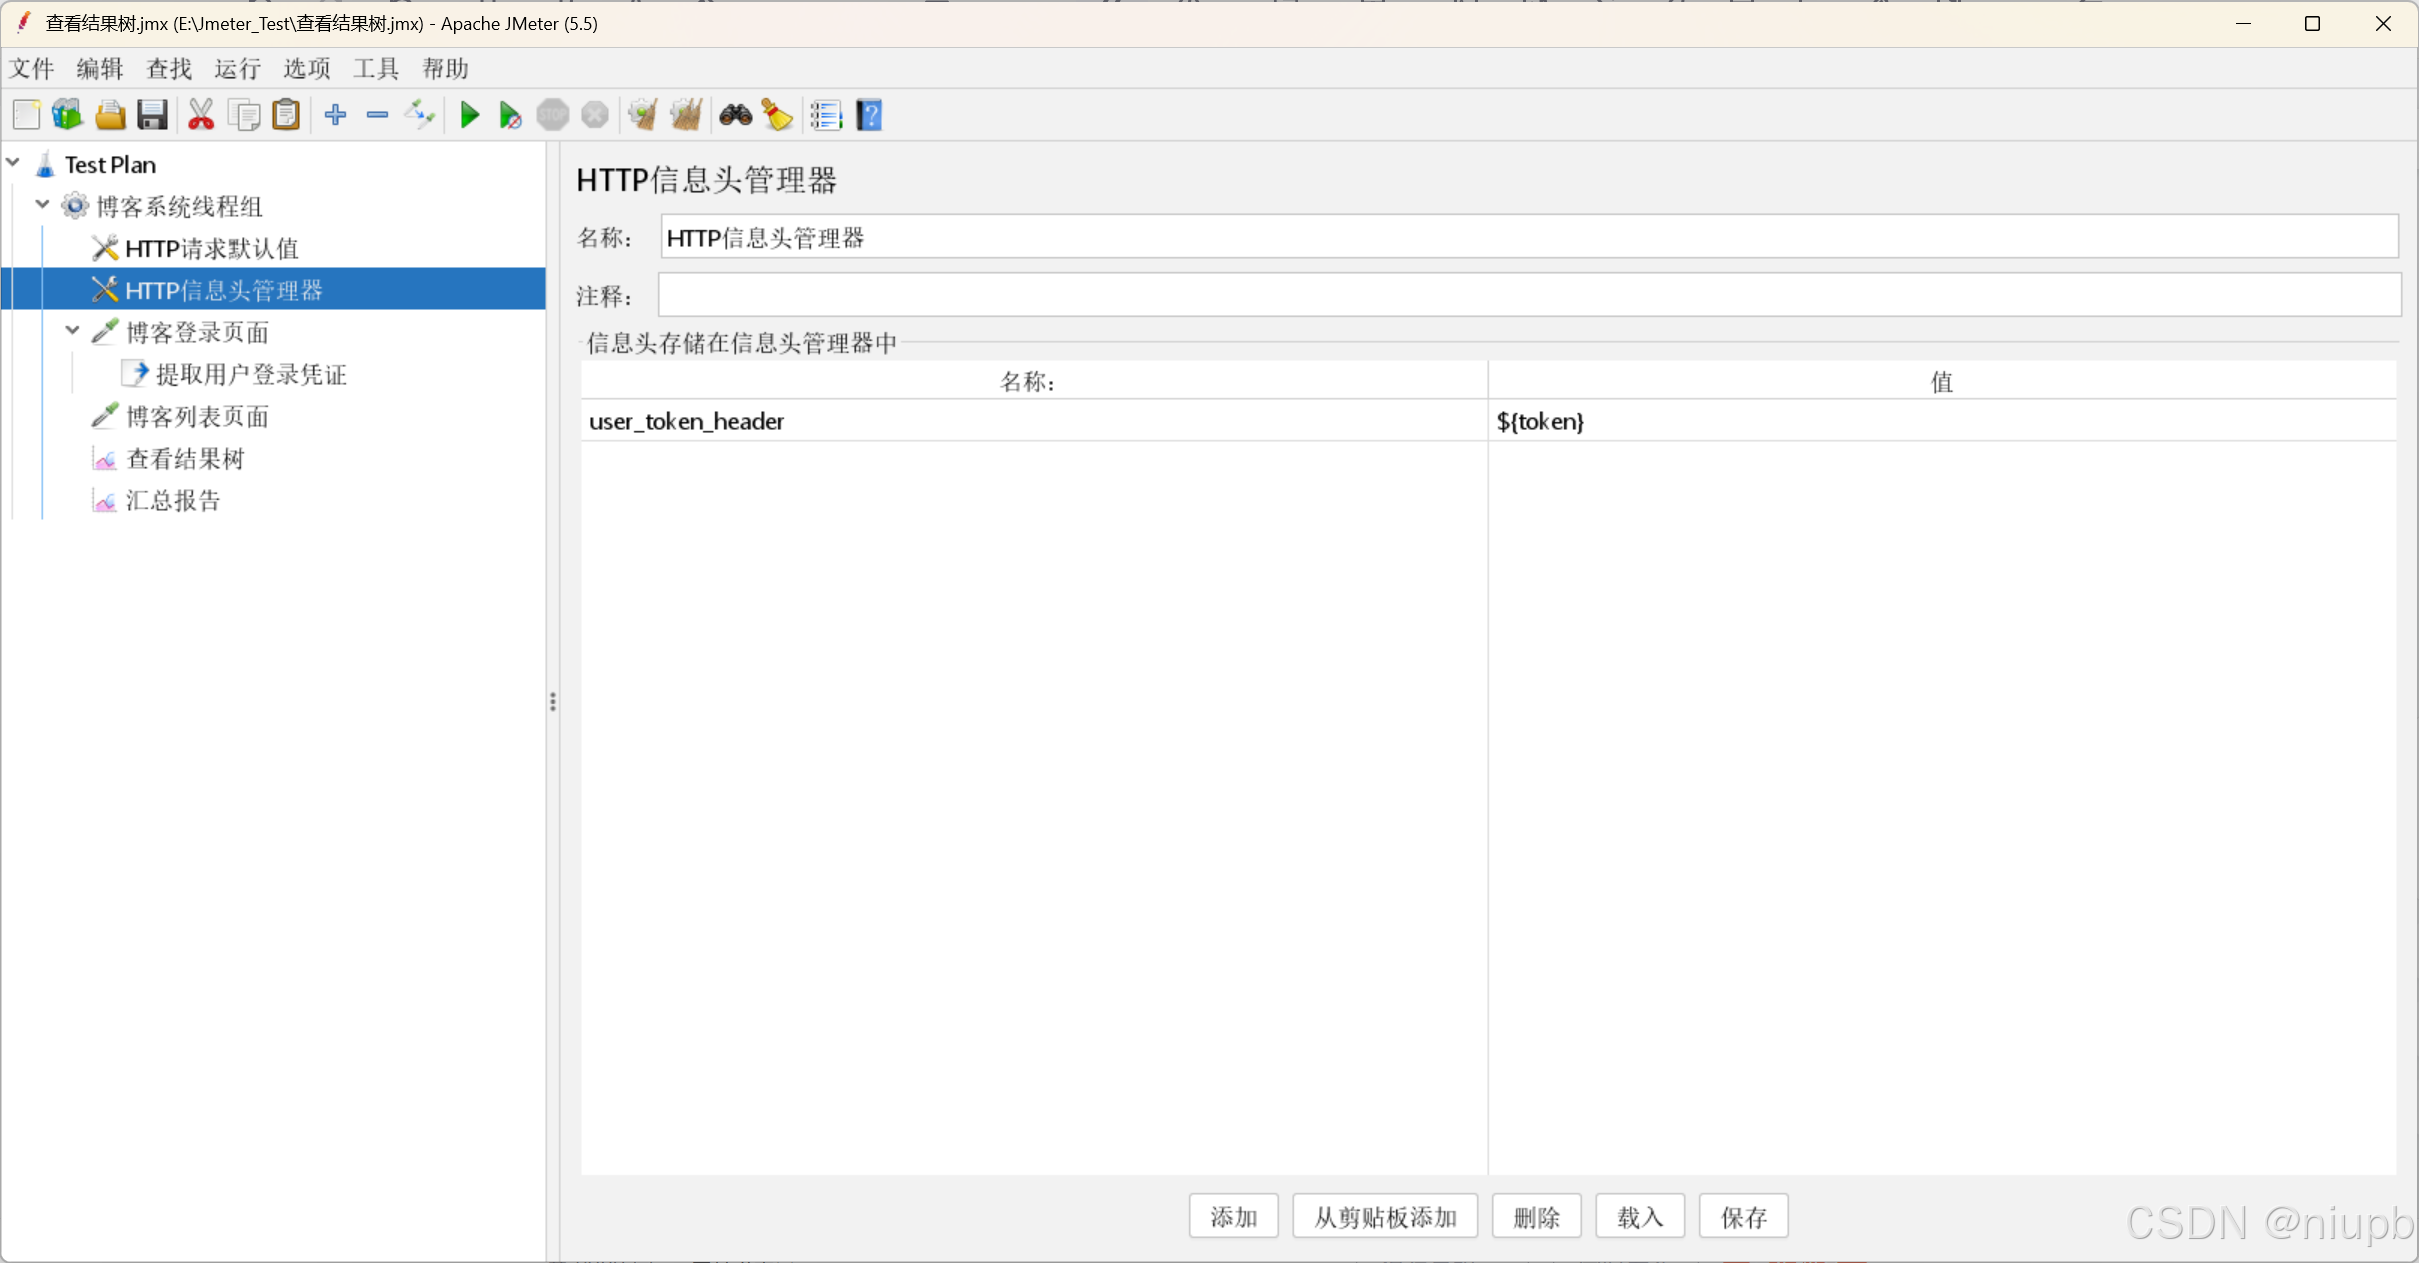The height and width of the screenshot is (1263, 2419).
Task: Click the scissors Cut icon
Action: coord(201,115)
